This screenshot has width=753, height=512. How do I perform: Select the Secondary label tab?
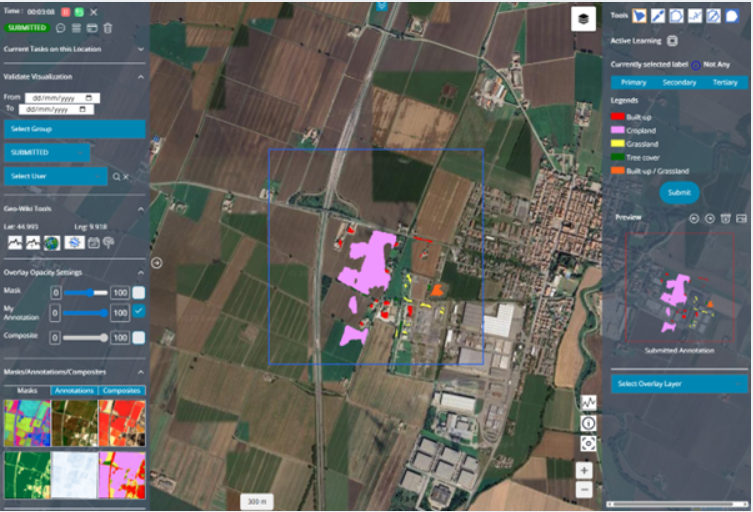[x=679, y=82]
